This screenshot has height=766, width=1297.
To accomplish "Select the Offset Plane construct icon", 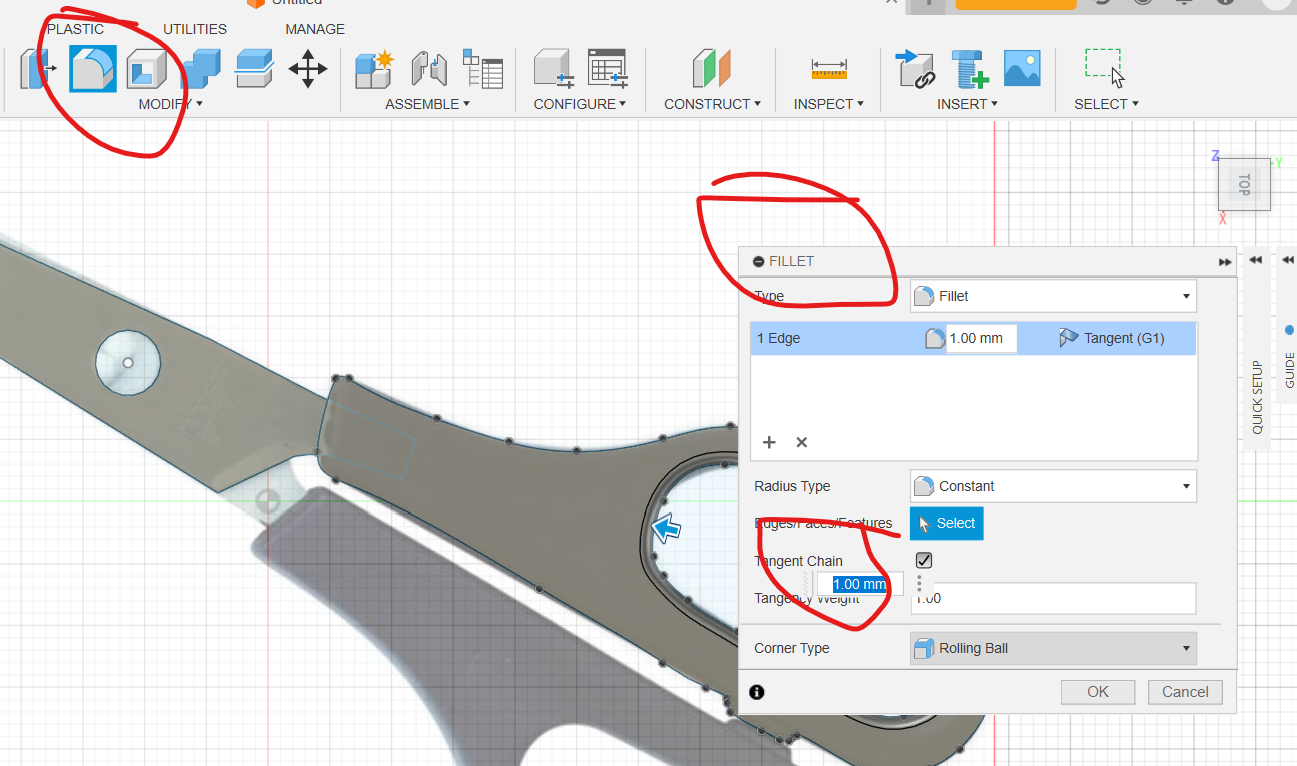I will point(712,69).
